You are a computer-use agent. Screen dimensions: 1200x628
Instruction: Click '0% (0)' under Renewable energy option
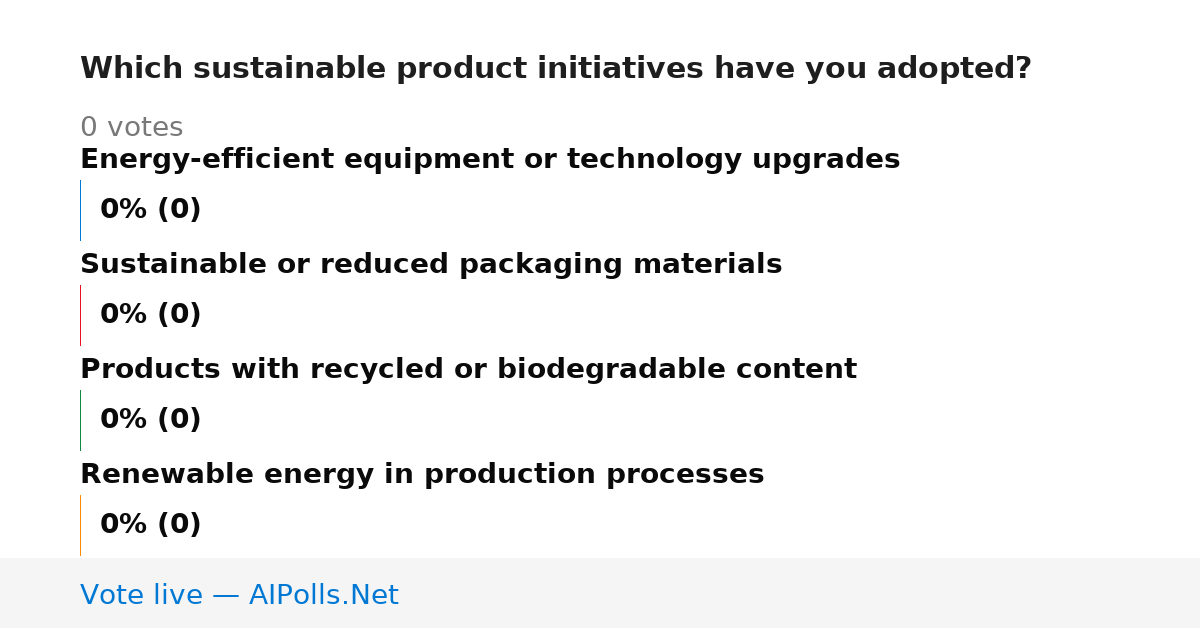coord(150,525)
